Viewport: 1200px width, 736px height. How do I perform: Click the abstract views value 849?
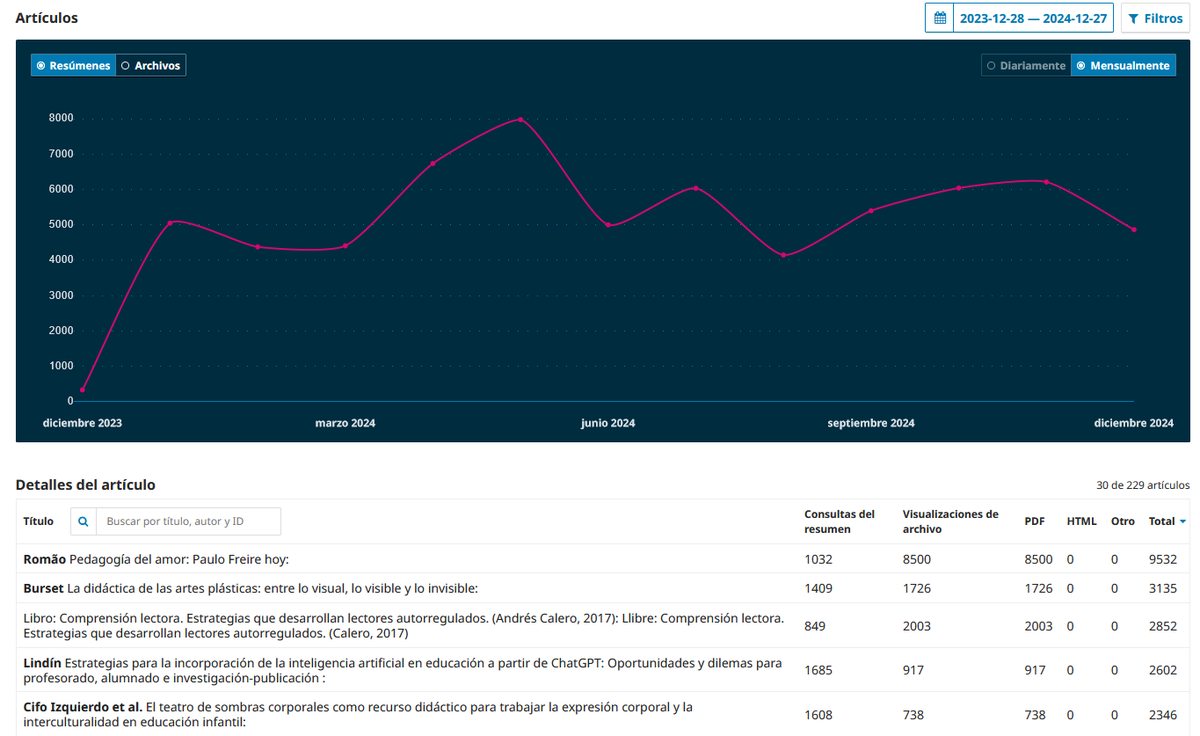(x=815, y=626)
